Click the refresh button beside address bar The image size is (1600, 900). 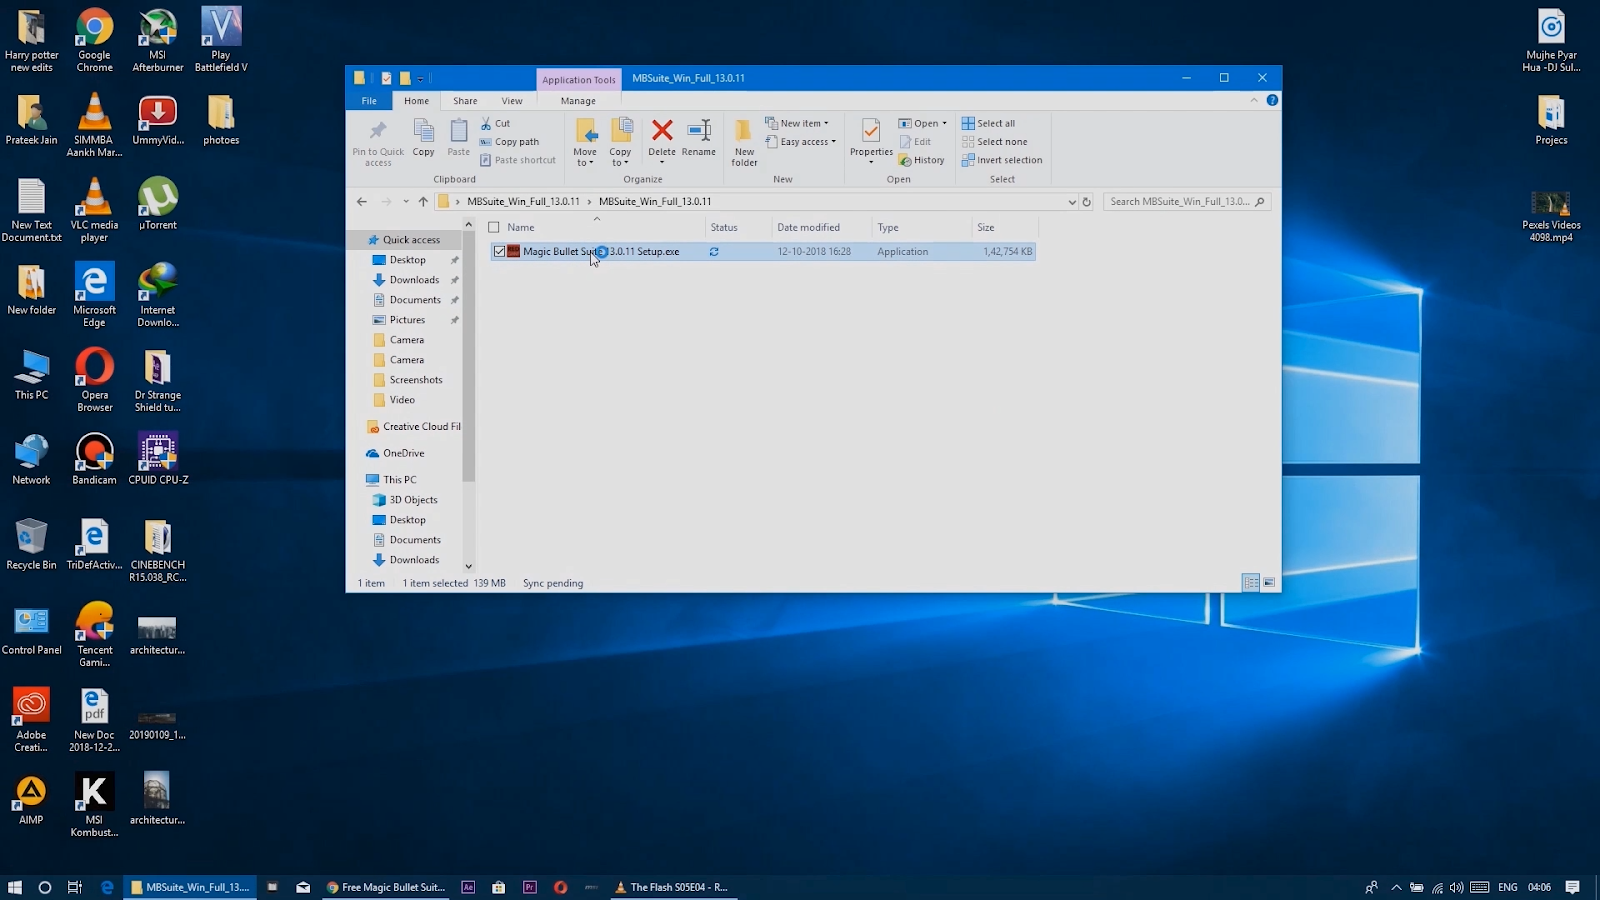(1087, 202)
